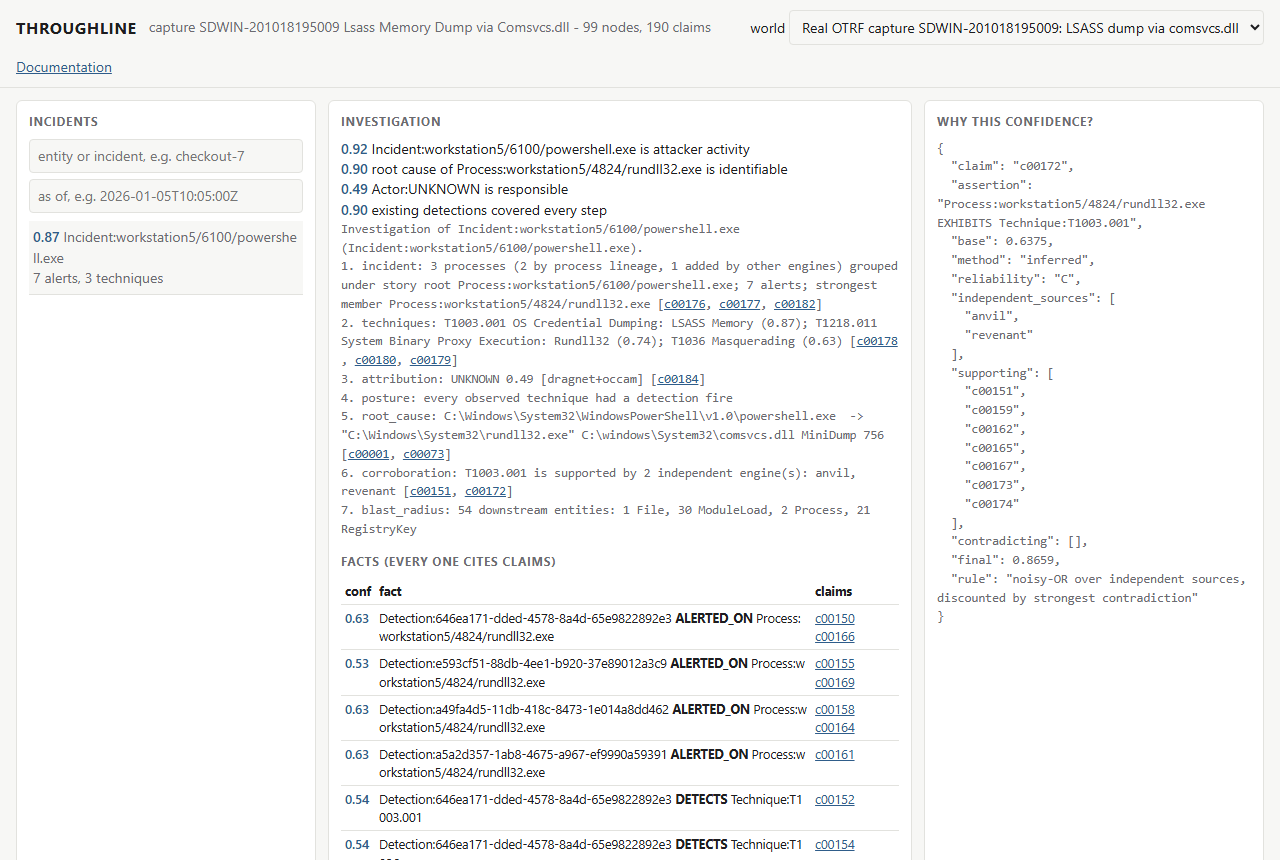
Task: Open the world selector dropdown
Action: tap(1026, 28)
